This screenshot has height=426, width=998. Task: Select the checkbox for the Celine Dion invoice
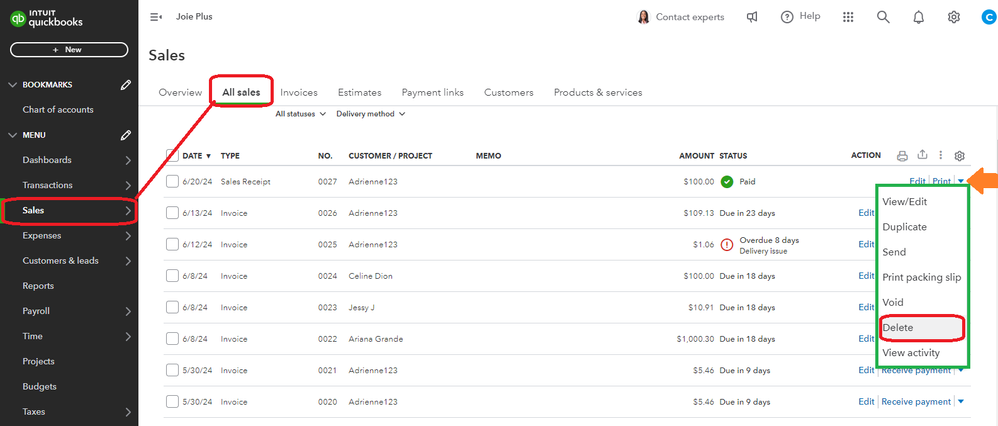172,276
